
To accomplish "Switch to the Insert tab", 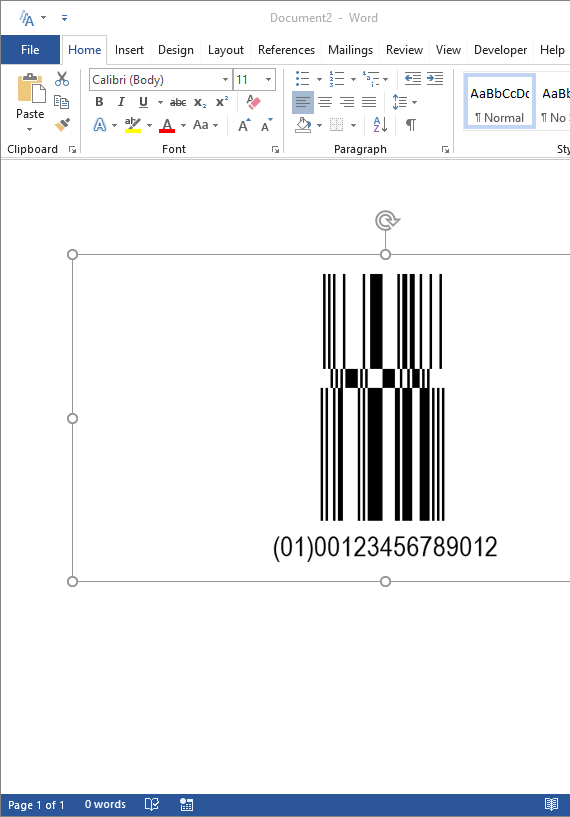I will (x=129, y=50).
